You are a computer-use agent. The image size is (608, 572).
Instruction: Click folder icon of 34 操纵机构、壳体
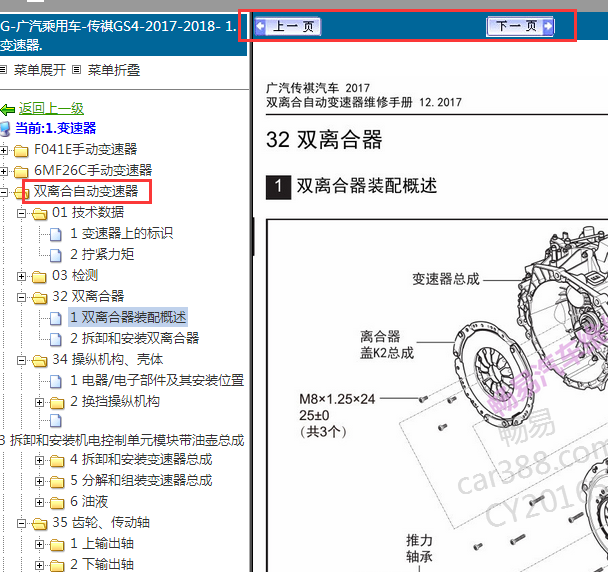39,361
